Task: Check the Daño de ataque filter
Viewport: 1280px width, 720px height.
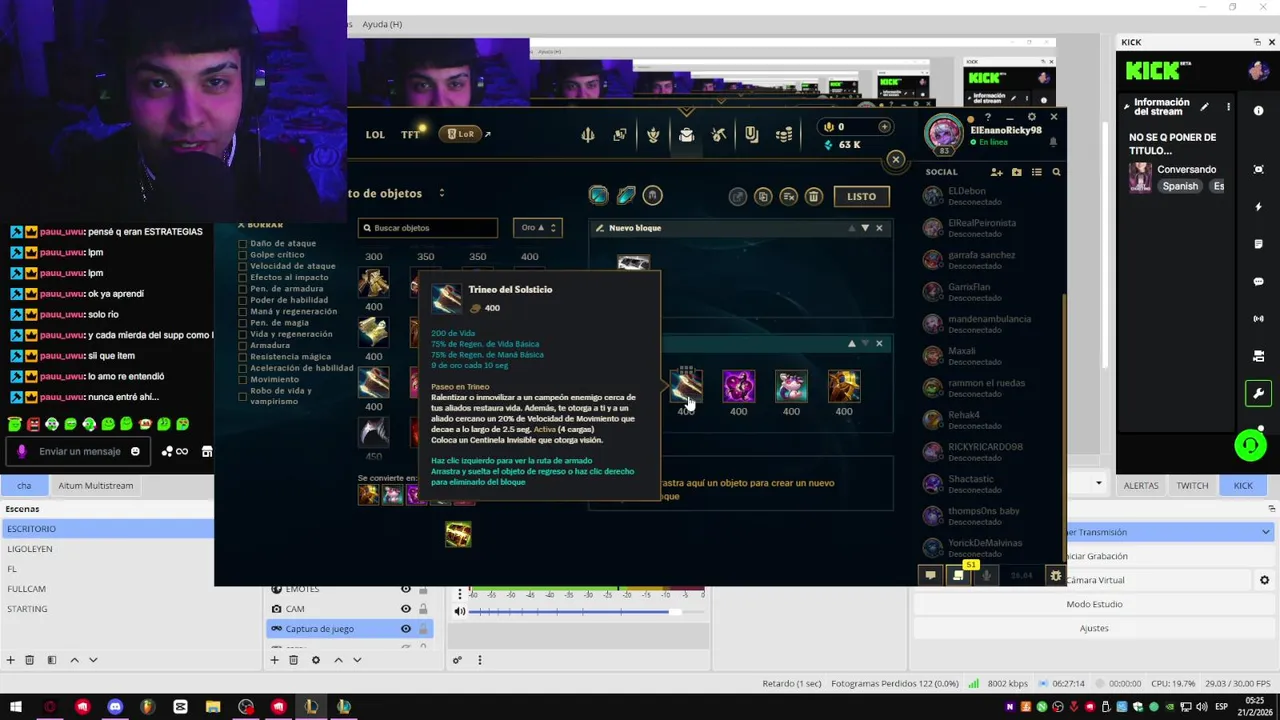Action: (x=242, y=243)
